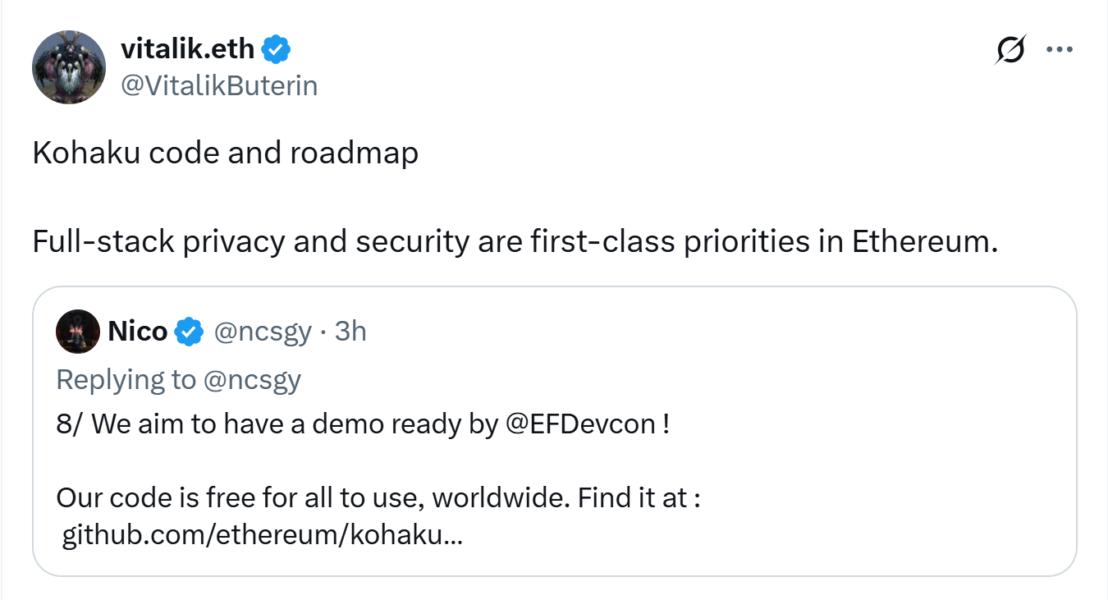Open the github.com/ethereum/kohaku link
1108x600 pixels.
coord(262,535)
